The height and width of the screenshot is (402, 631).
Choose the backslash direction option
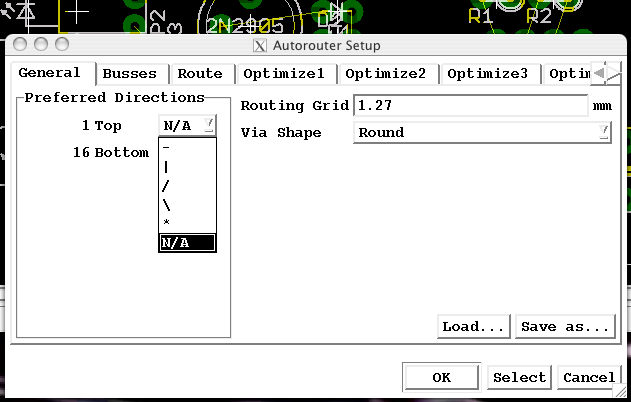tap(188, 205)
